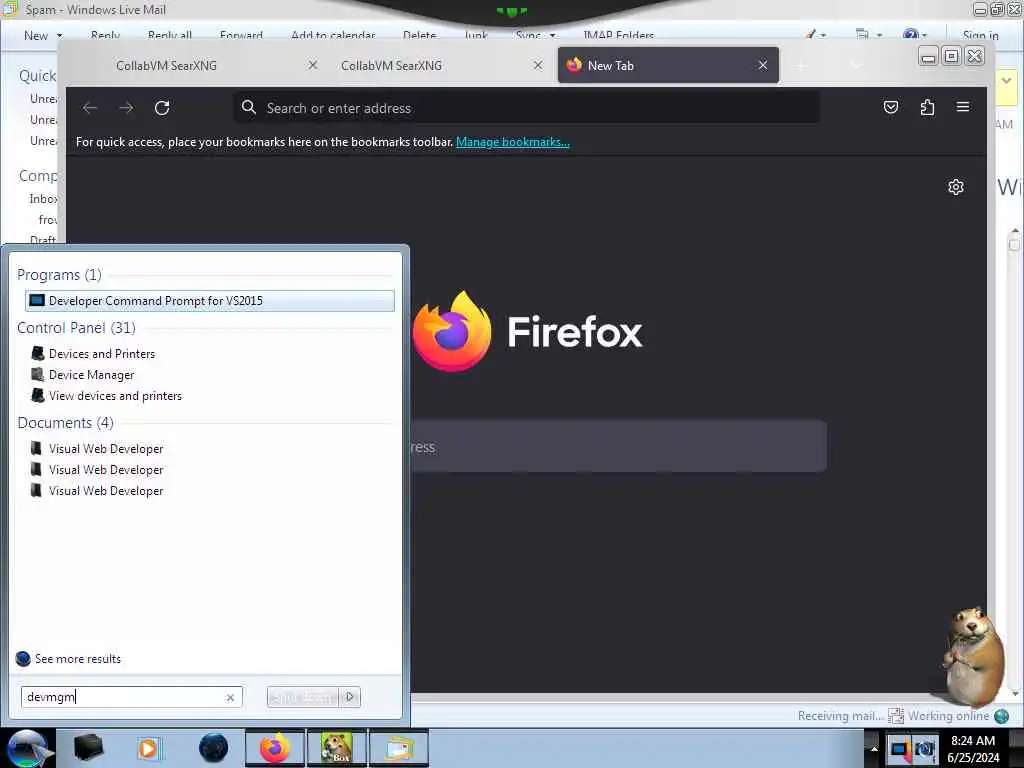Show hidden system tray icons
Screen dimensions: 1024x768
[x=874, y=749]
